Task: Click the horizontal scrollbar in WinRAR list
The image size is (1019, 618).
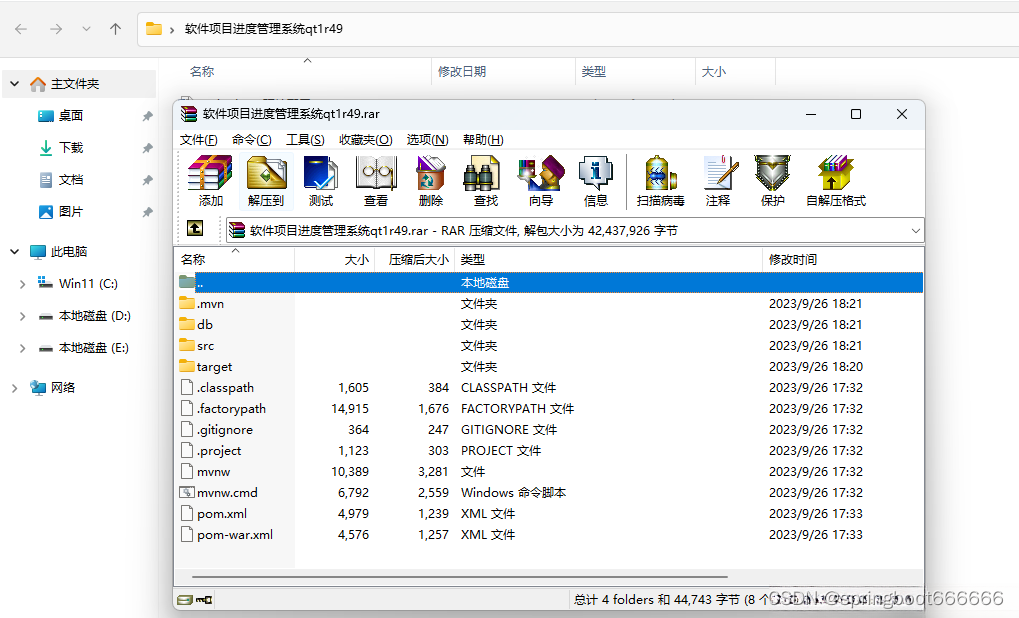Action: (x=460, y=576)
